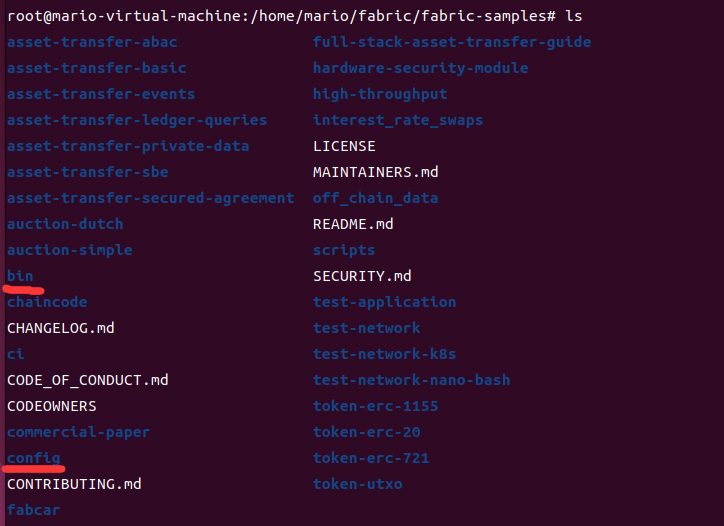Select the test-network-k8s directory name
This screenshot has height=526, width=724.
coord(384,354)
